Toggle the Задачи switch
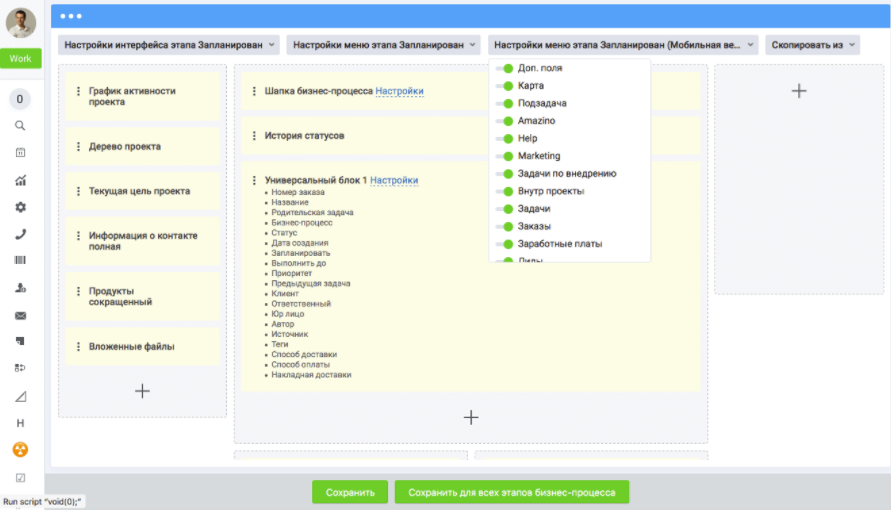Viewport: 891px width, 510px height. click(x=505, y=209)
